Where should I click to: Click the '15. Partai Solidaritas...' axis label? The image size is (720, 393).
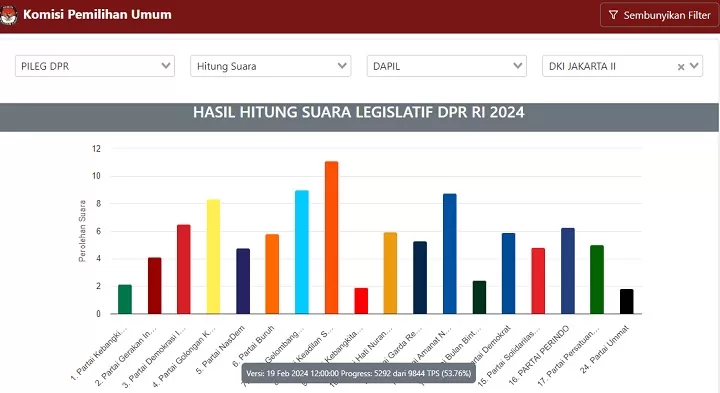click(x=509, y=356)
